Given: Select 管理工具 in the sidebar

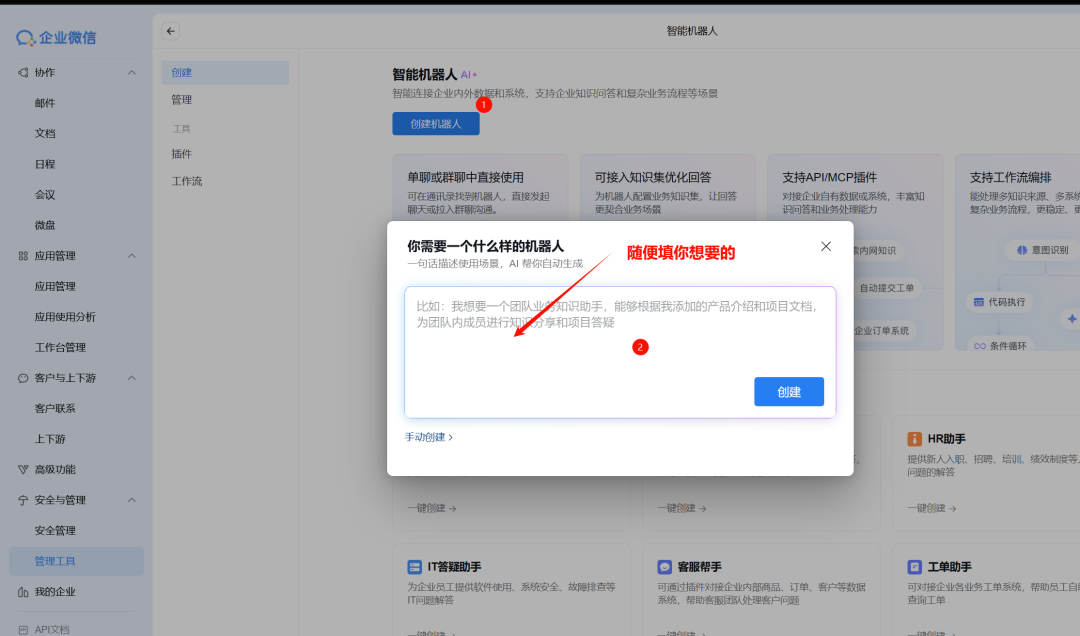Looking at the screenshot, I should 76,561.
